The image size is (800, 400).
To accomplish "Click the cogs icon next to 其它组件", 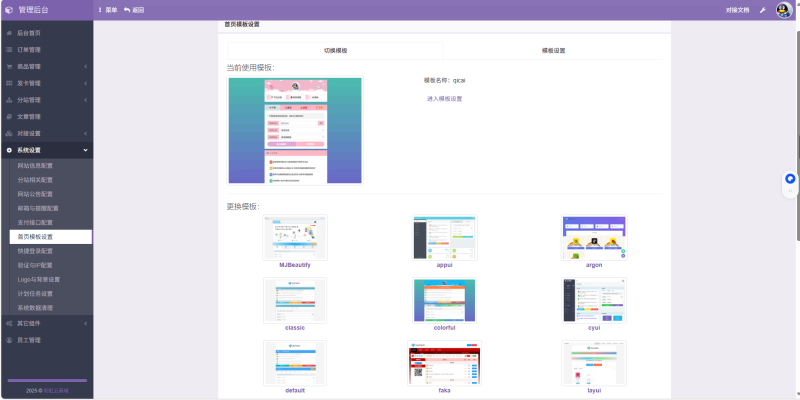I will 9,323.
